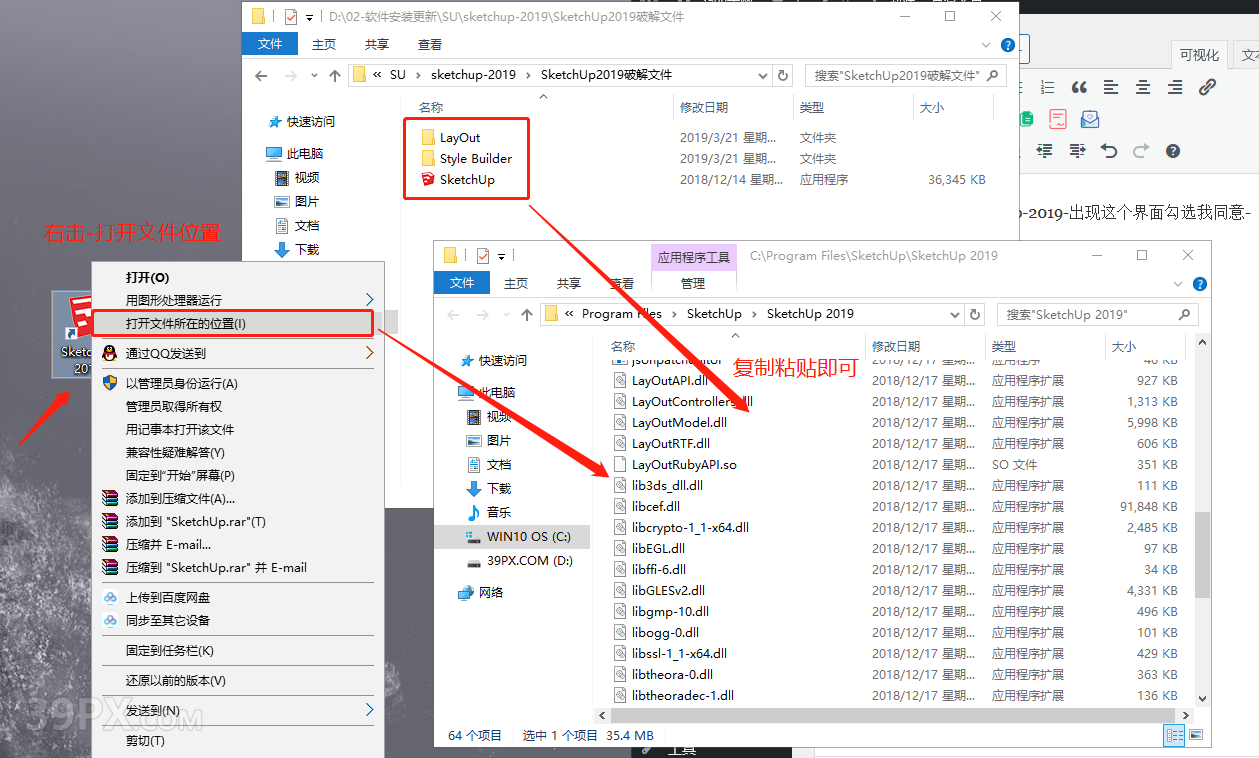This screenshot has height=758, width=1259.
Task: Click the 修改日期 column header in SketchUp 2019 window
Action: tap(894, 346)
